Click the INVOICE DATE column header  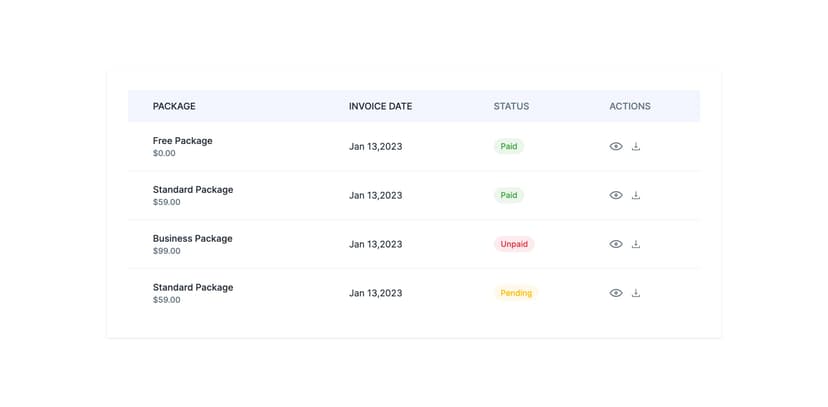(380, 106)
